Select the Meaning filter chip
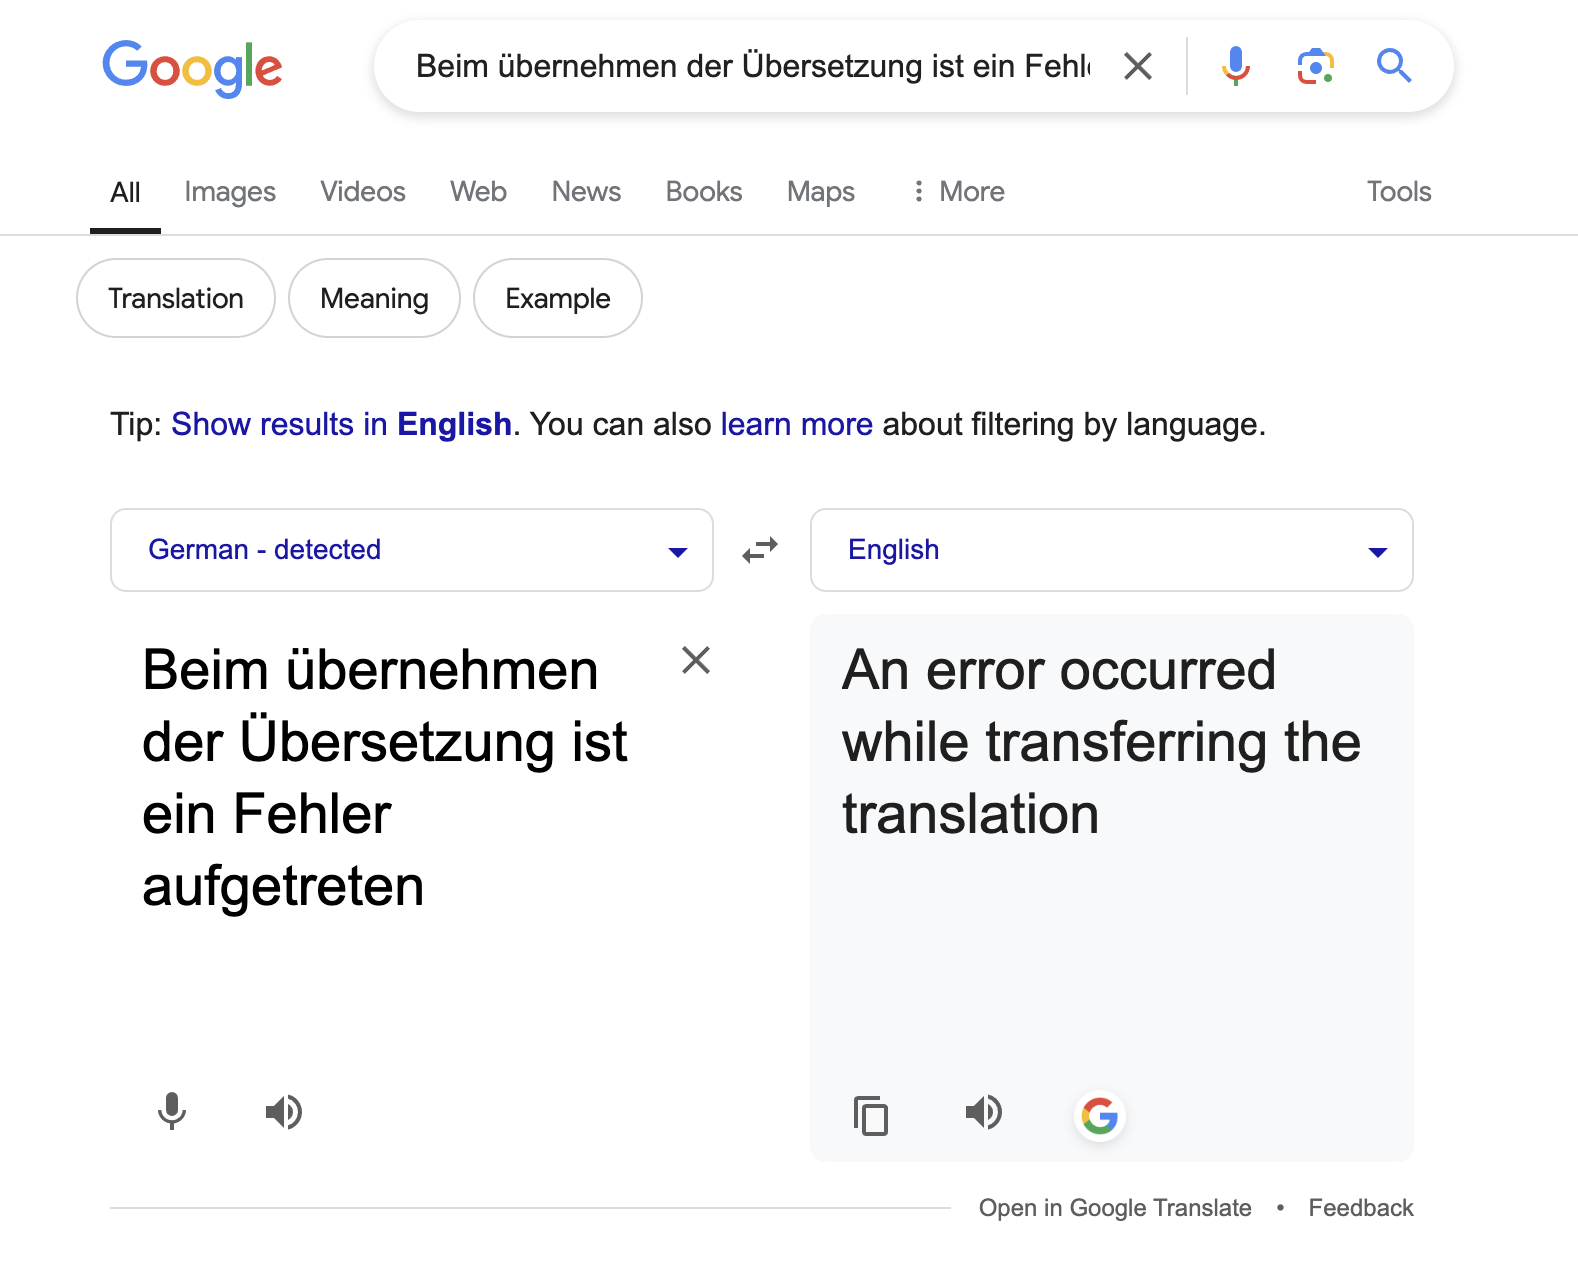The image size is (1578, 1286). click(x=375, y=298)
